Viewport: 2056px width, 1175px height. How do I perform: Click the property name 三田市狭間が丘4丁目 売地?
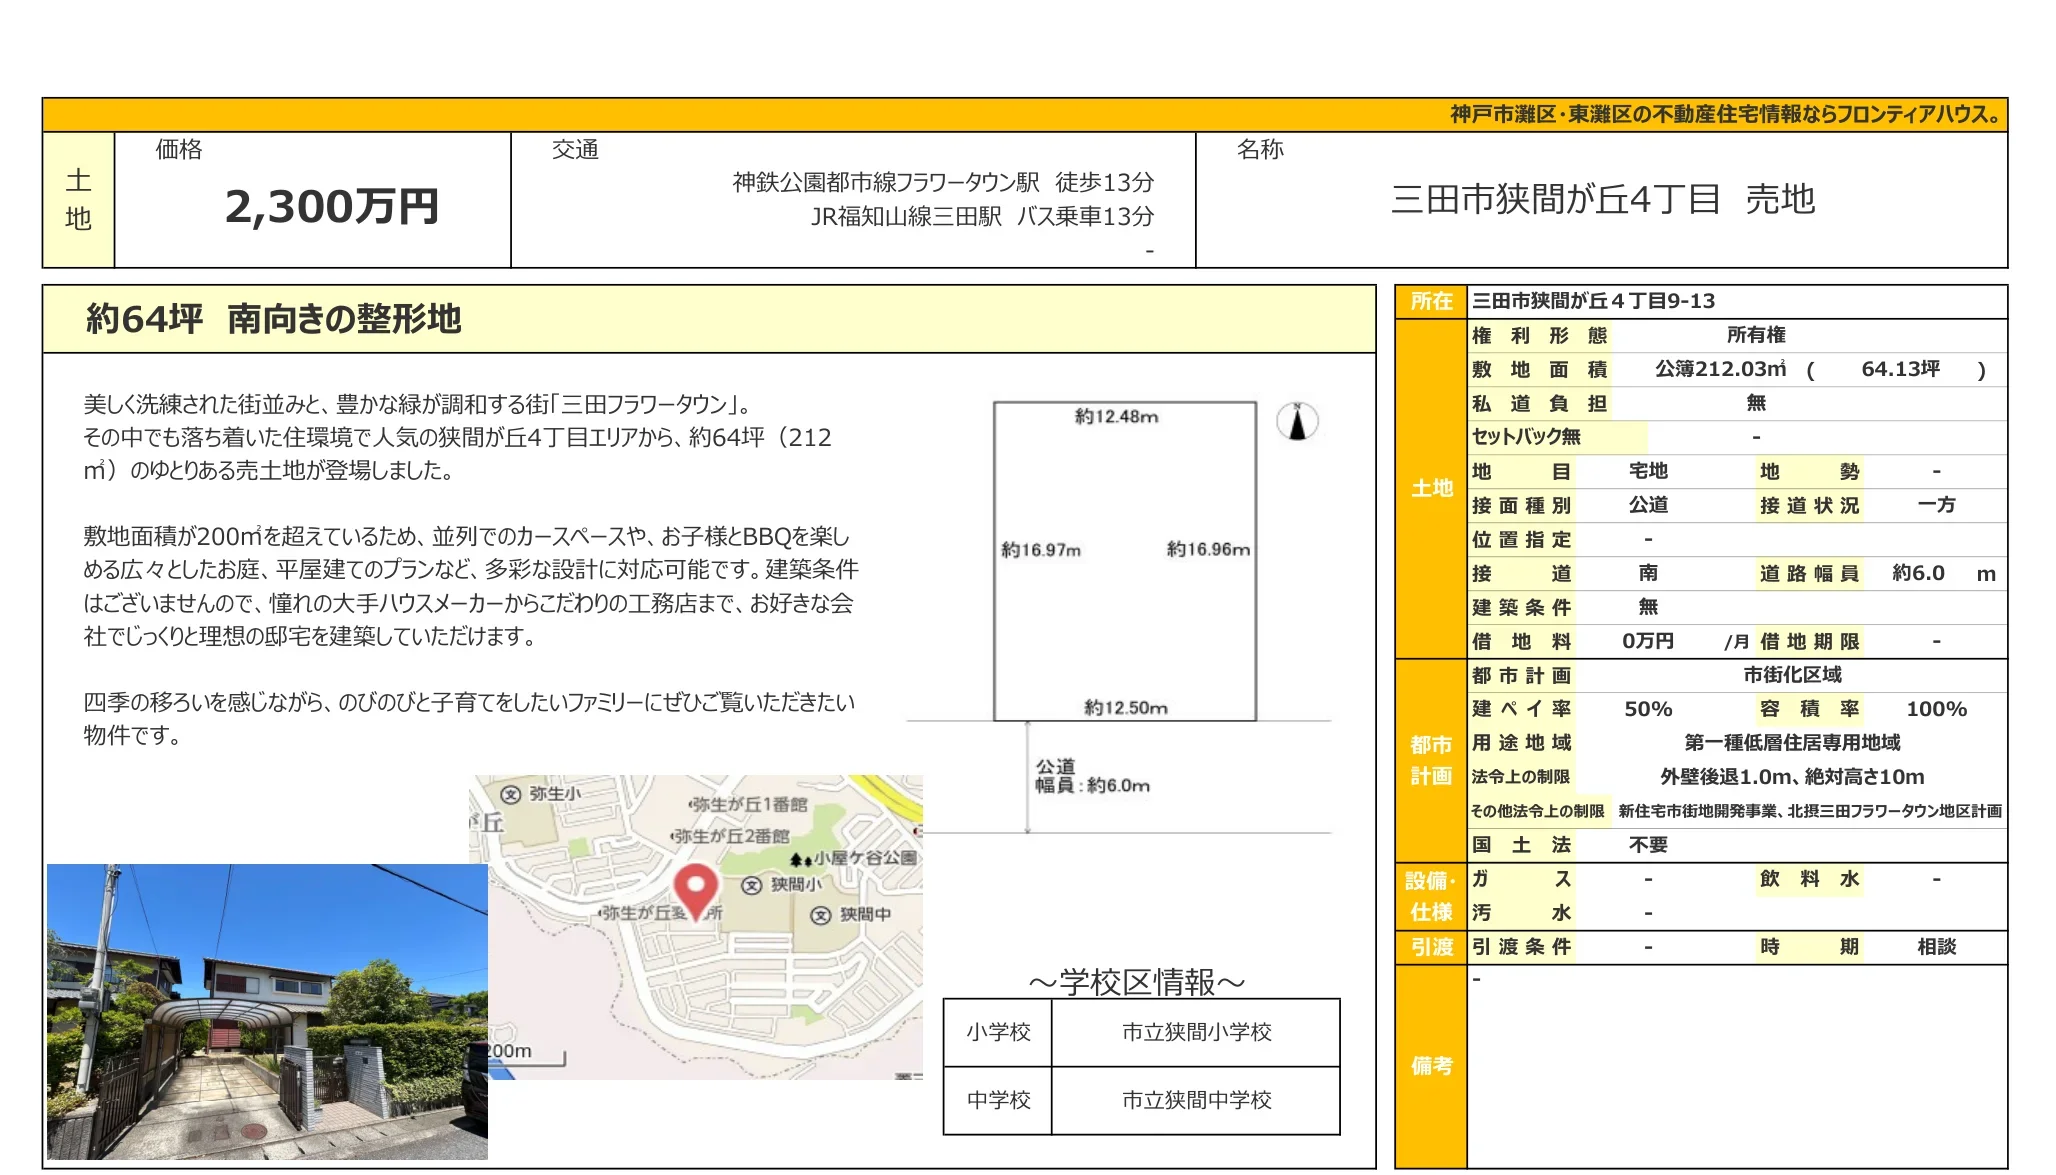[1602, 199]
